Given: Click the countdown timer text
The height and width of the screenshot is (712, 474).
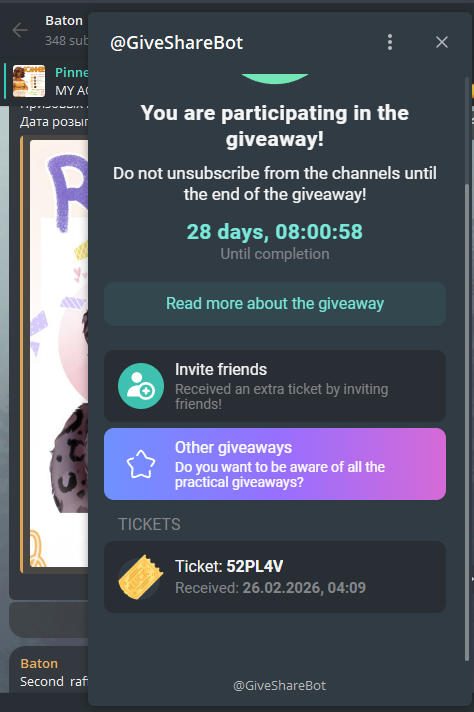Looking at the screenshot, I should [x=275, y=232].
